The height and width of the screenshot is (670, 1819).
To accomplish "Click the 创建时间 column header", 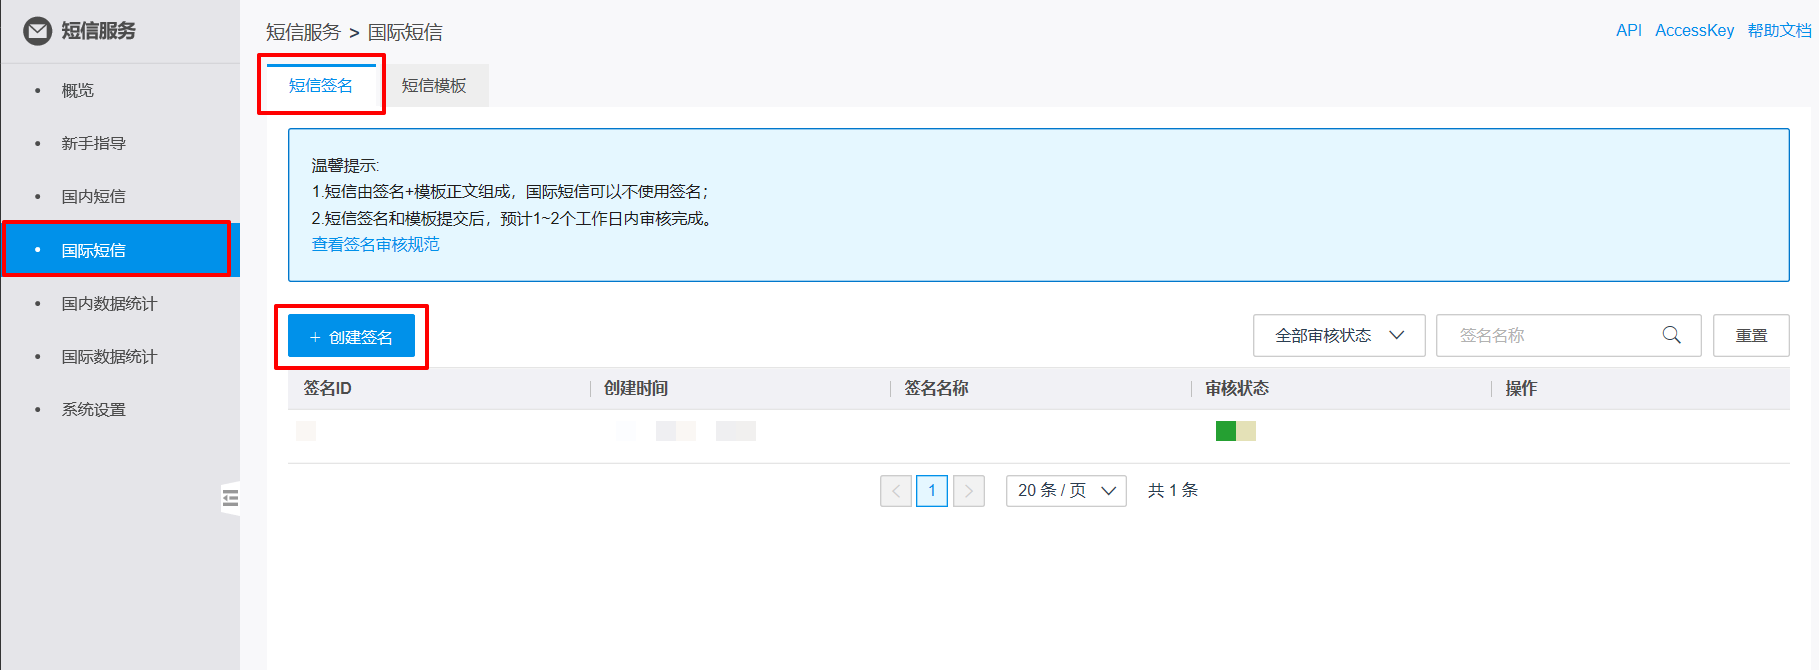I will pos(636,388).
